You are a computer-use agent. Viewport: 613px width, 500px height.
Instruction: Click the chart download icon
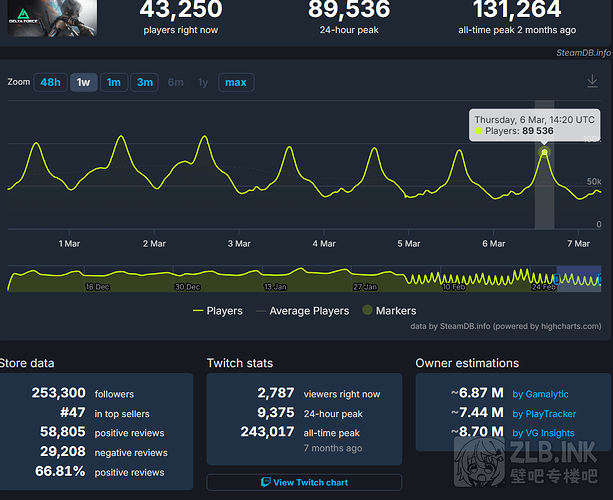[592, 82]
